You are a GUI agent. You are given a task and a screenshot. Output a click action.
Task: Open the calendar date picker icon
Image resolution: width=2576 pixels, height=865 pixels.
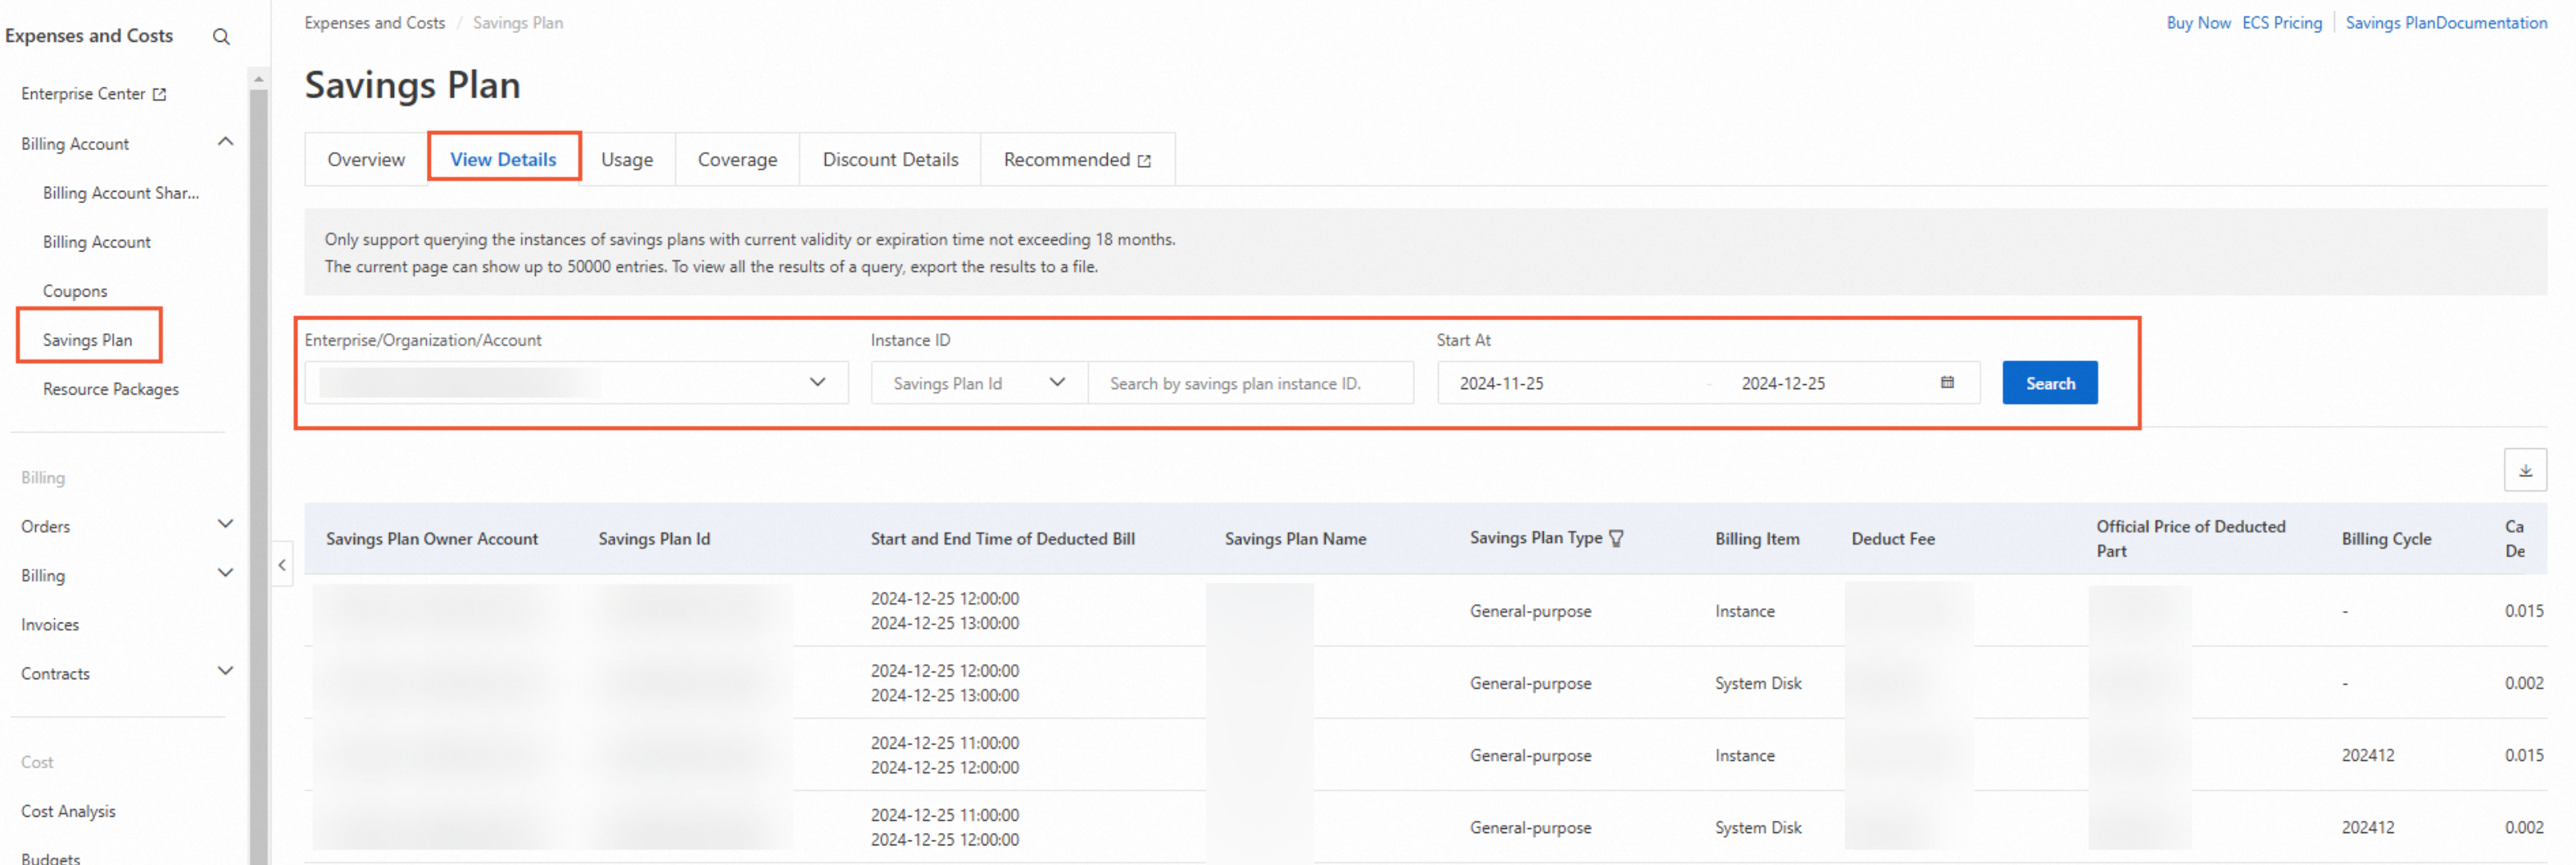click(x=1946, y=382)
